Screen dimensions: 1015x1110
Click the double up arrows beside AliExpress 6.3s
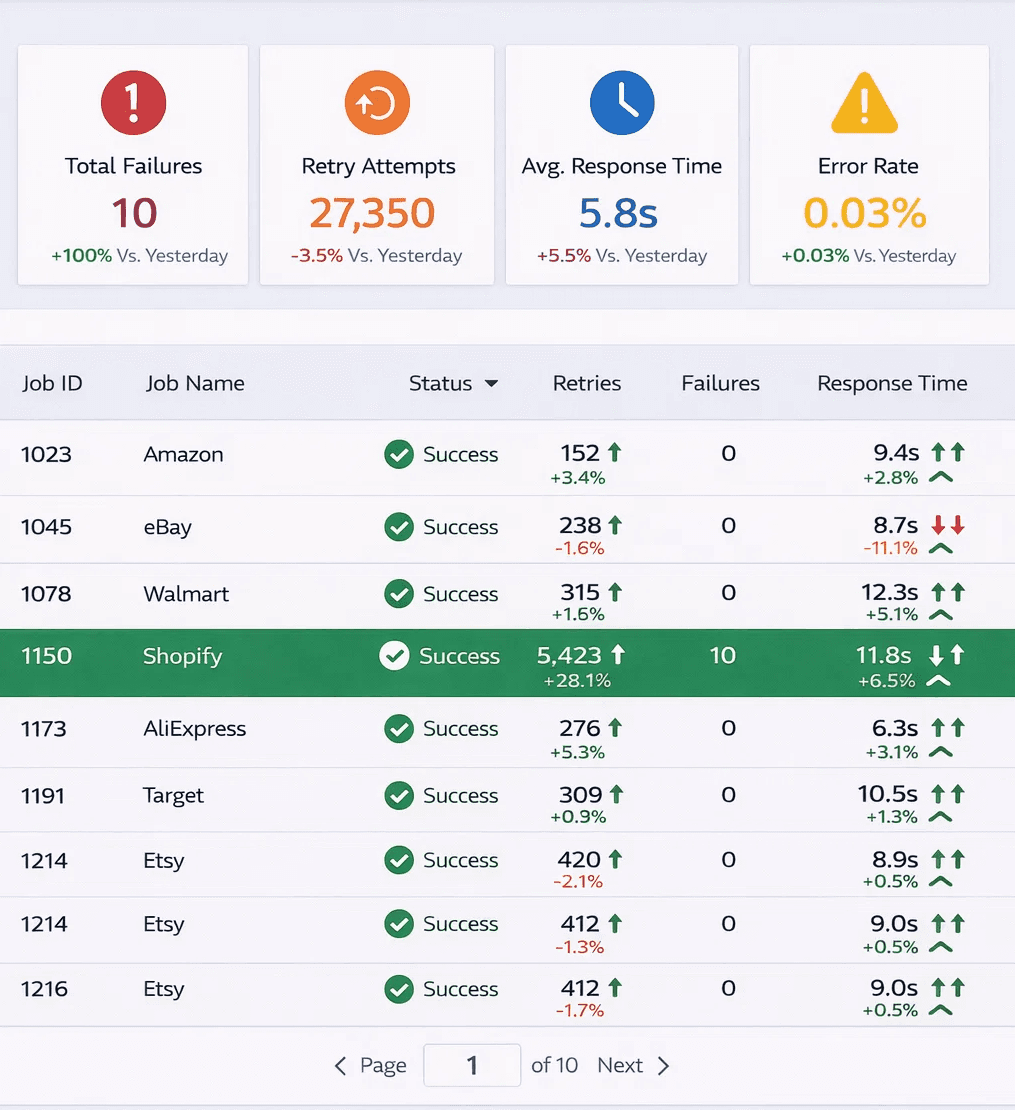pyautogui.click(x=948, y=728)
